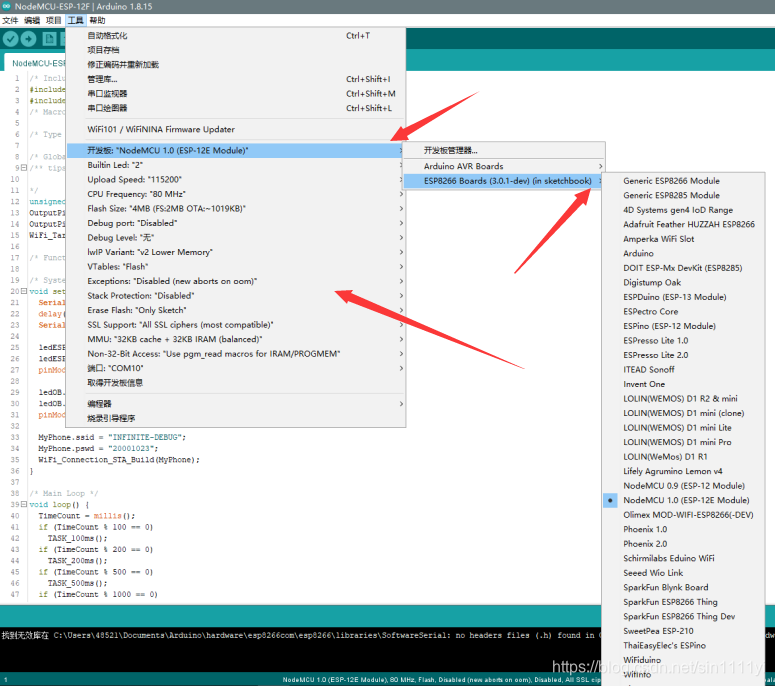Expand the SSL Support submenu

click(236, 325)
